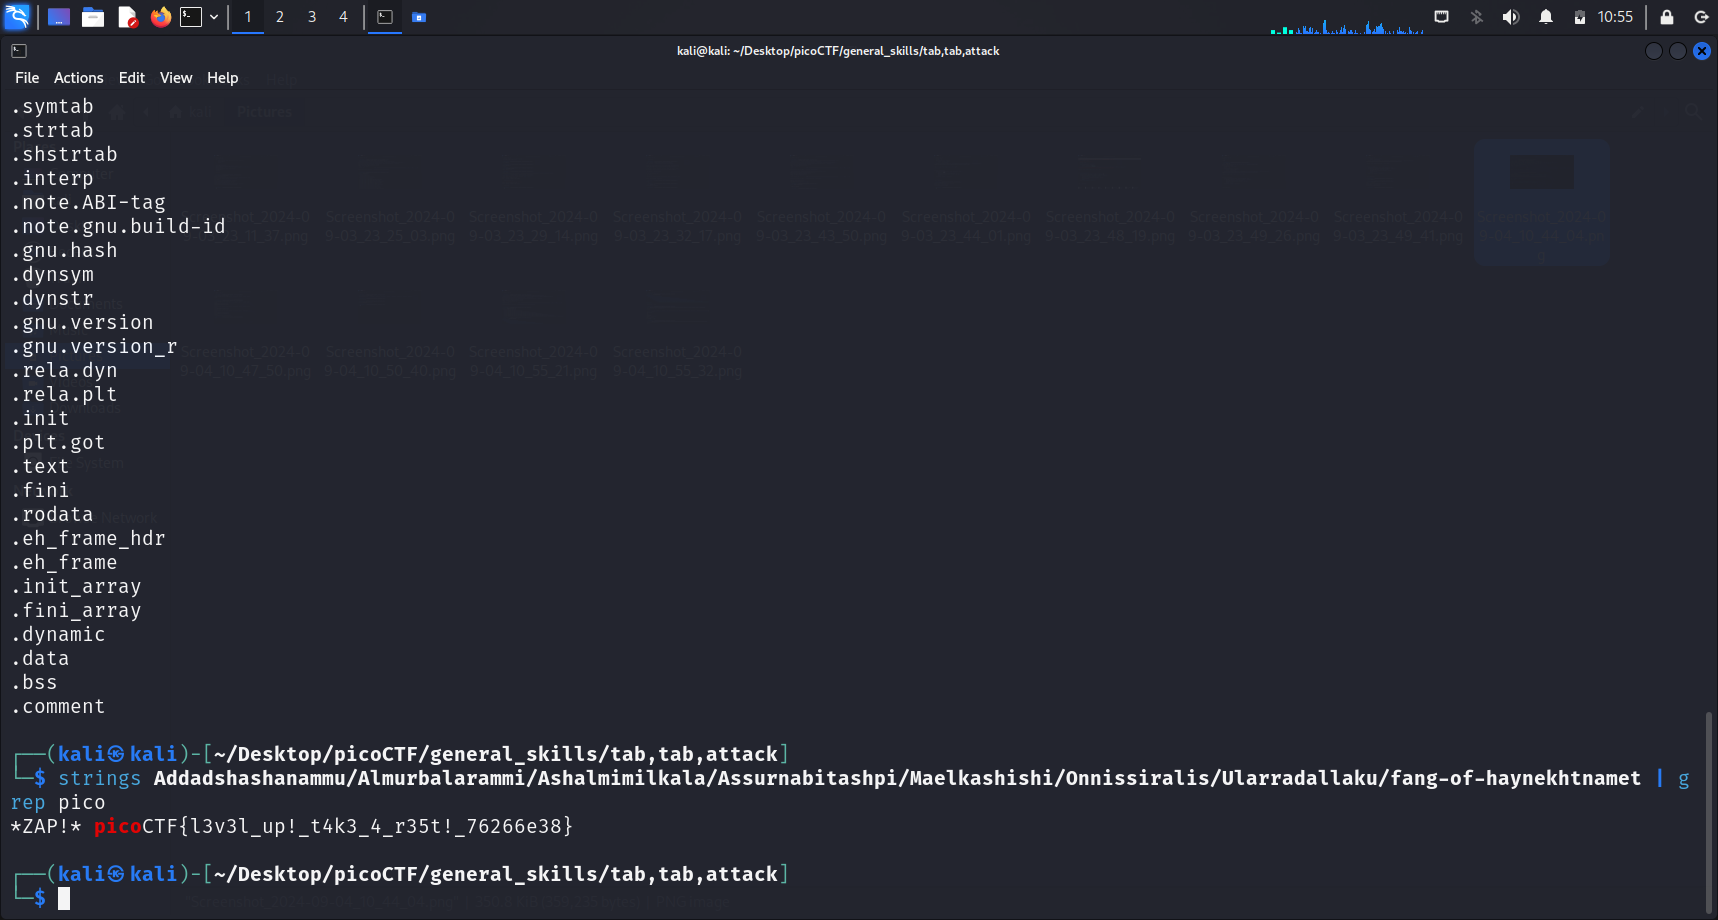Click the log out button in the panel
Screen dimensions: 1718x920
click(x=1701, y=17)
